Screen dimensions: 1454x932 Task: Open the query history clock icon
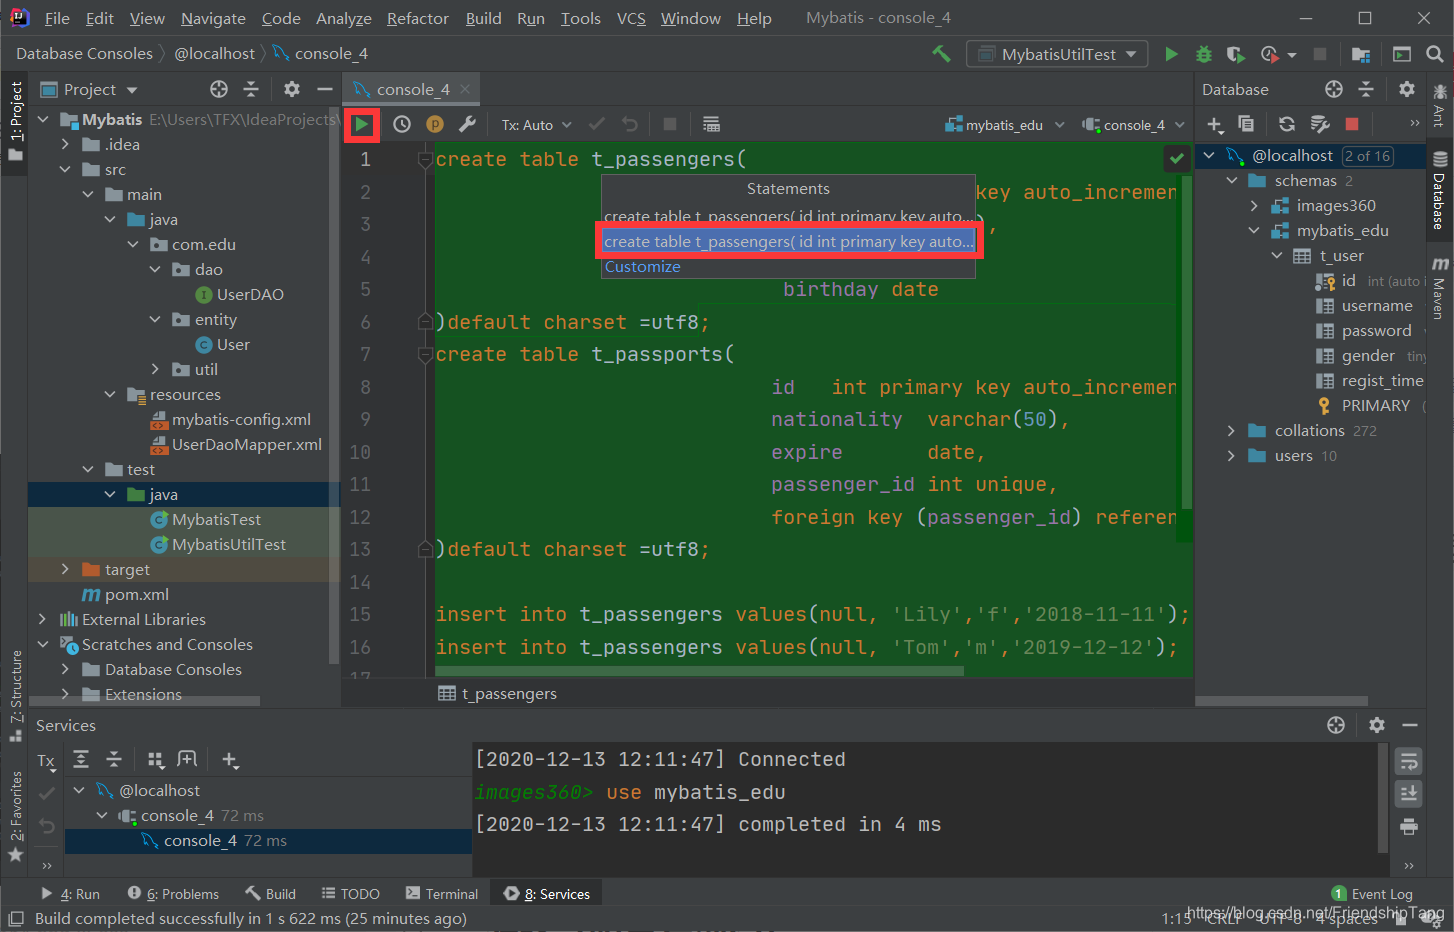(402, 125)
